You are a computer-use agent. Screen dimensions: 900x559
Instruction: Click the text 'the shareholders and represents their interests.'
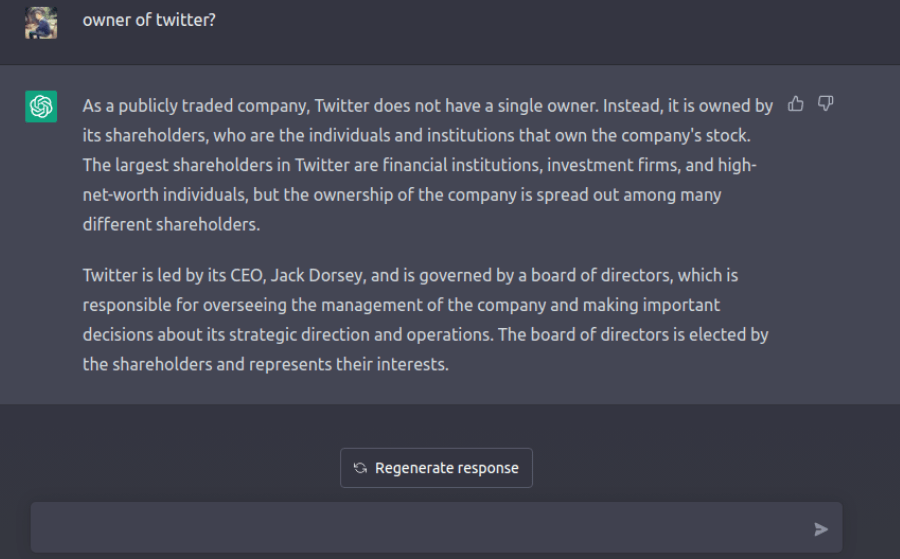click(265, 365)
